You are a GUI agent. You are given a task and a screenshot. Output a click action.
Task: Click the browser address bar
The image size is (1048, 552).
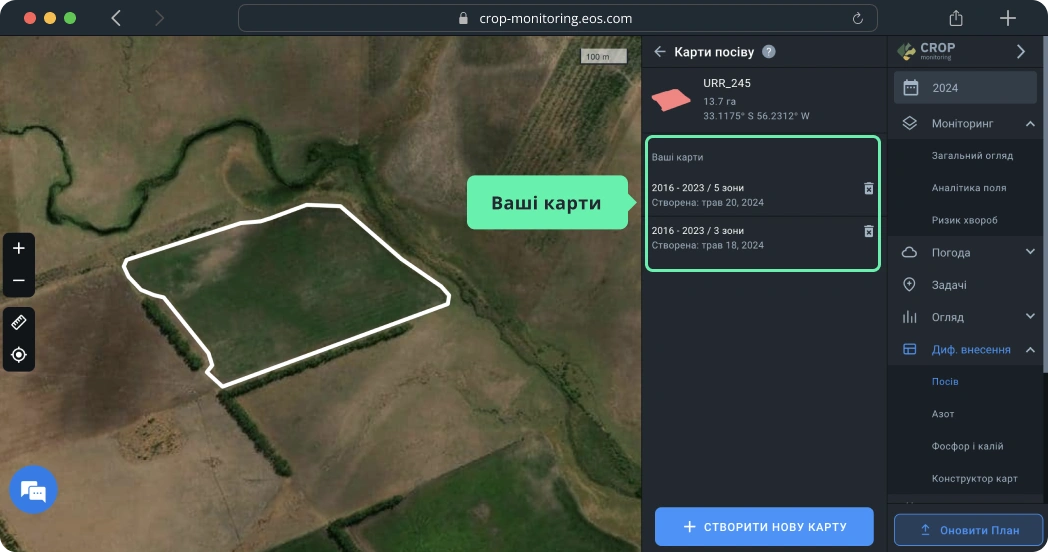click(557, 18)
